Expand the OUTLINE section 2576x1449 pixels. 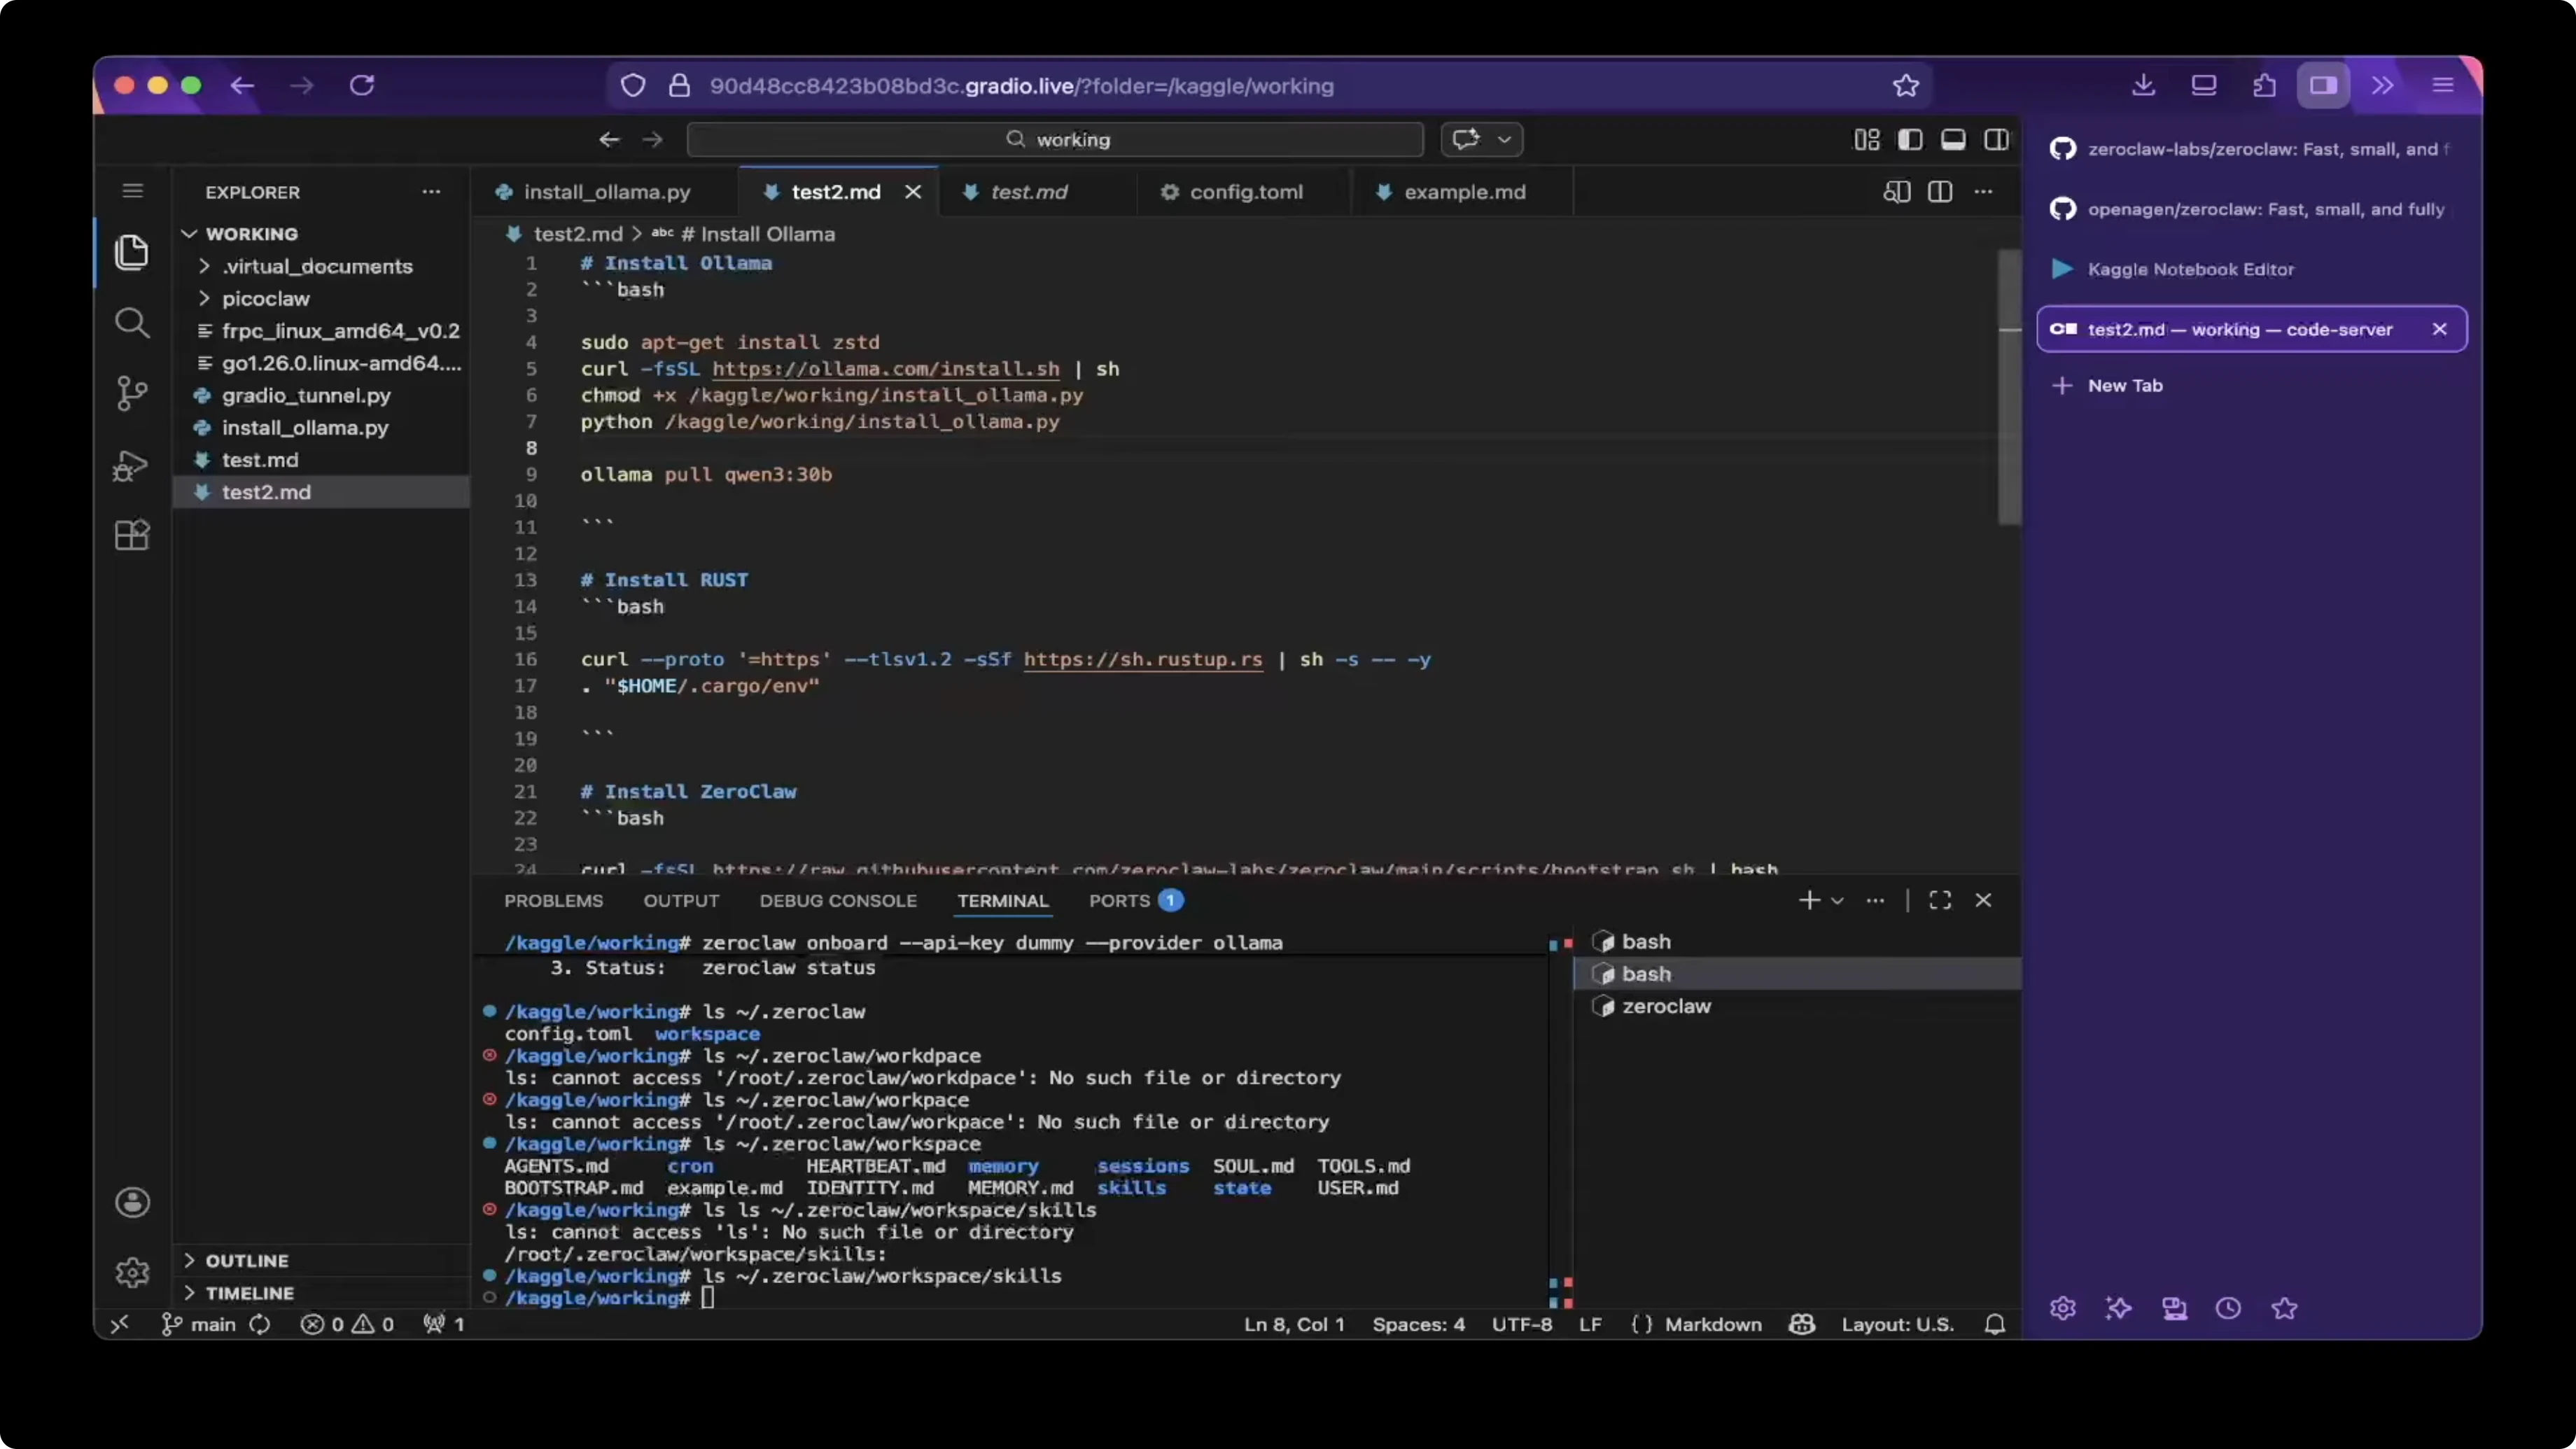[246, 1260]
